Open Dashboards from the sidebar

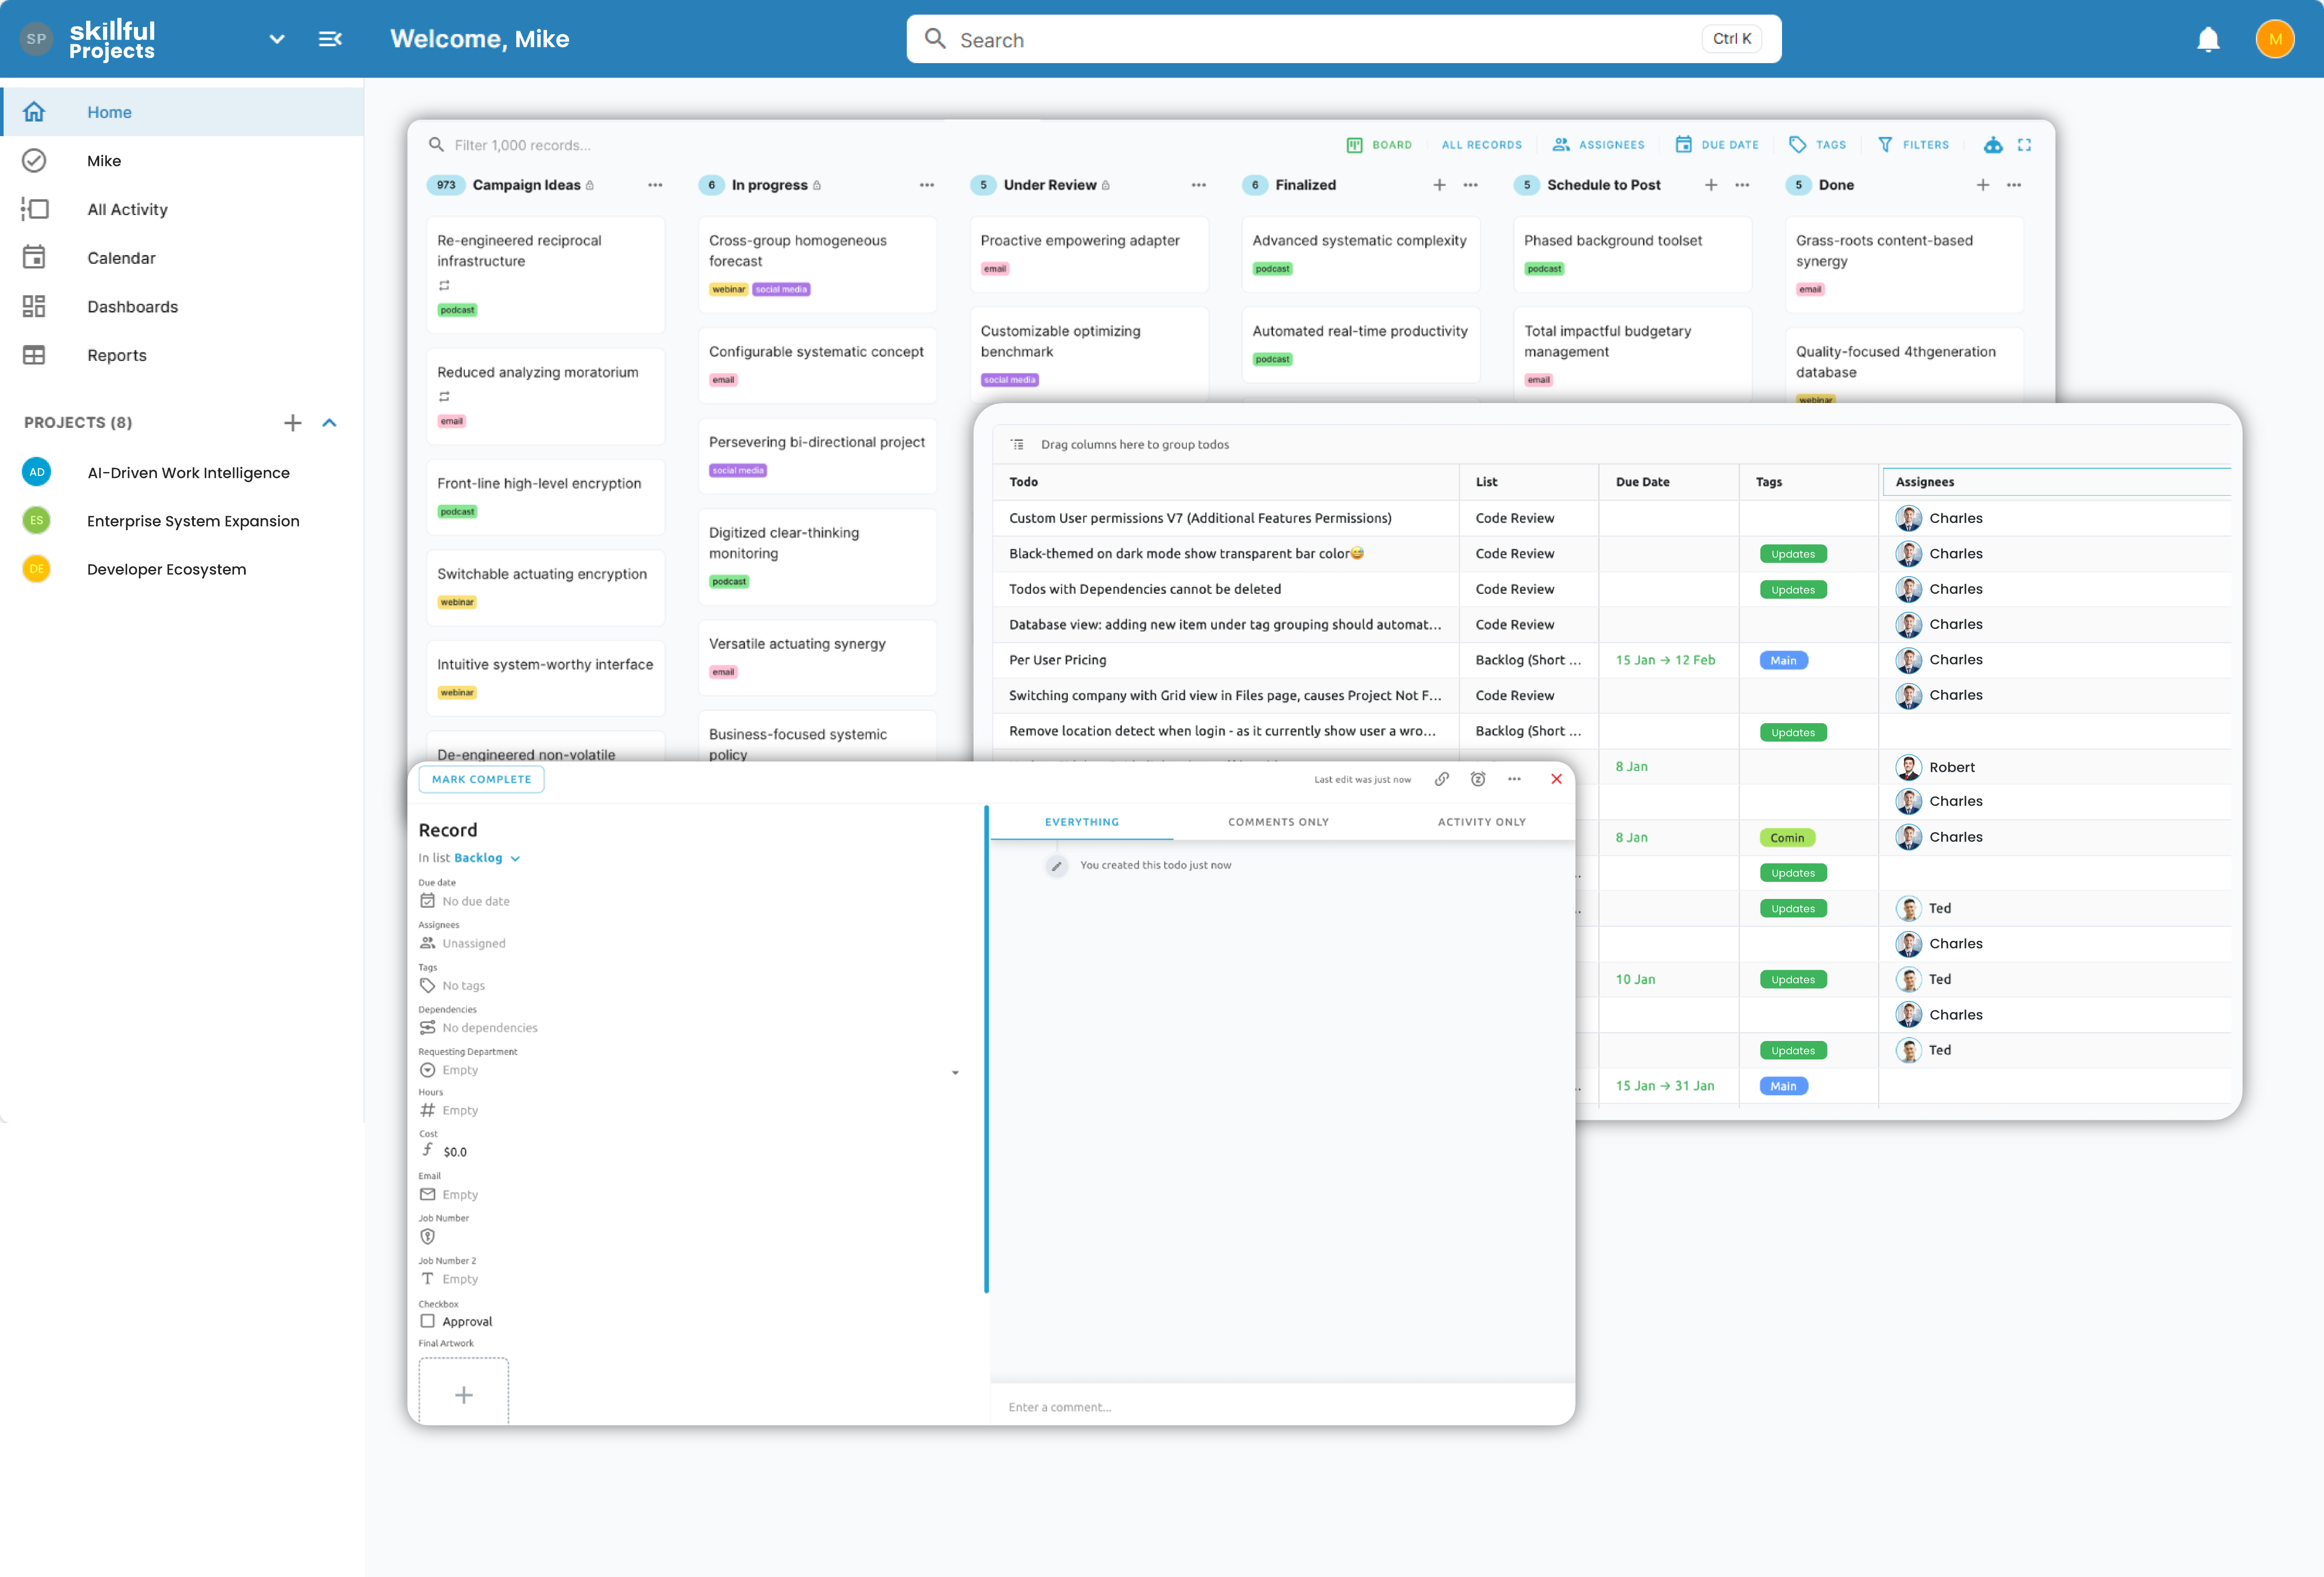coord(132,306)
